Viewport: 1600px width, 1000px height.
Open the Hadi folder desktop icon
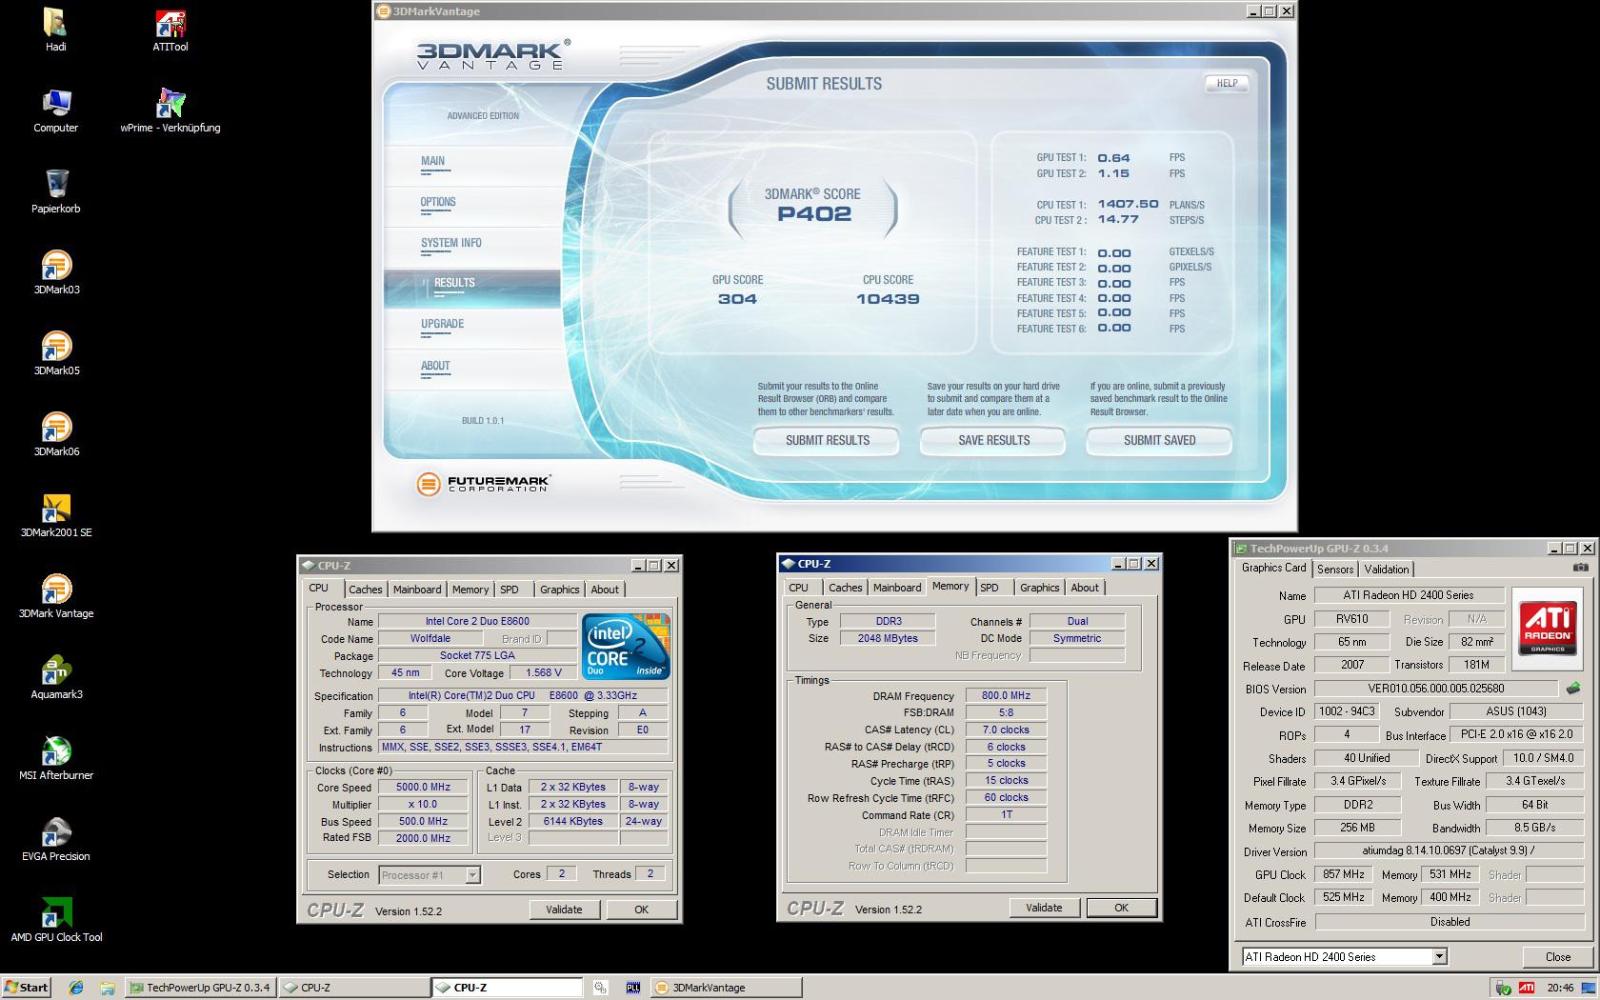[x=56, y=30]
